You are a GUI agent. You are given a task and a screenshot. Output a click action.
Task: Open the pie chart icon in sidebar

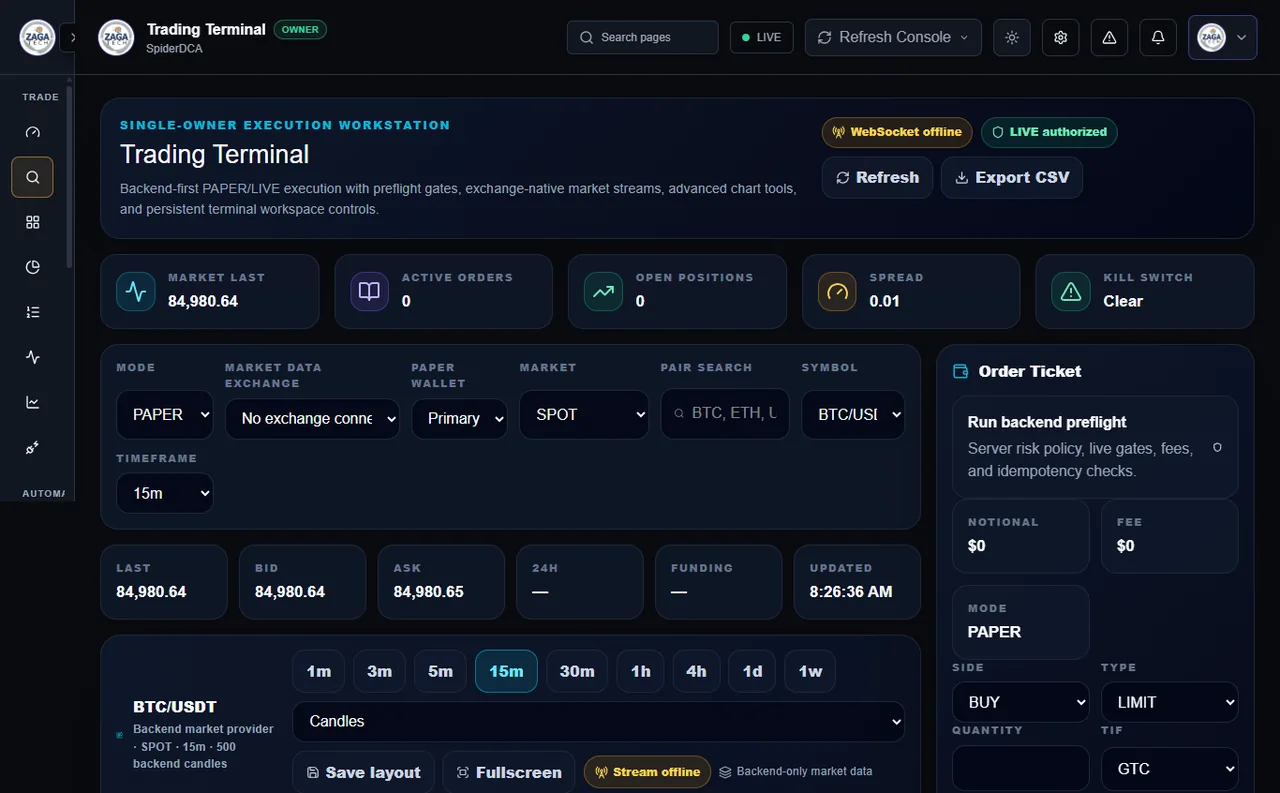[x=33, y=267]
